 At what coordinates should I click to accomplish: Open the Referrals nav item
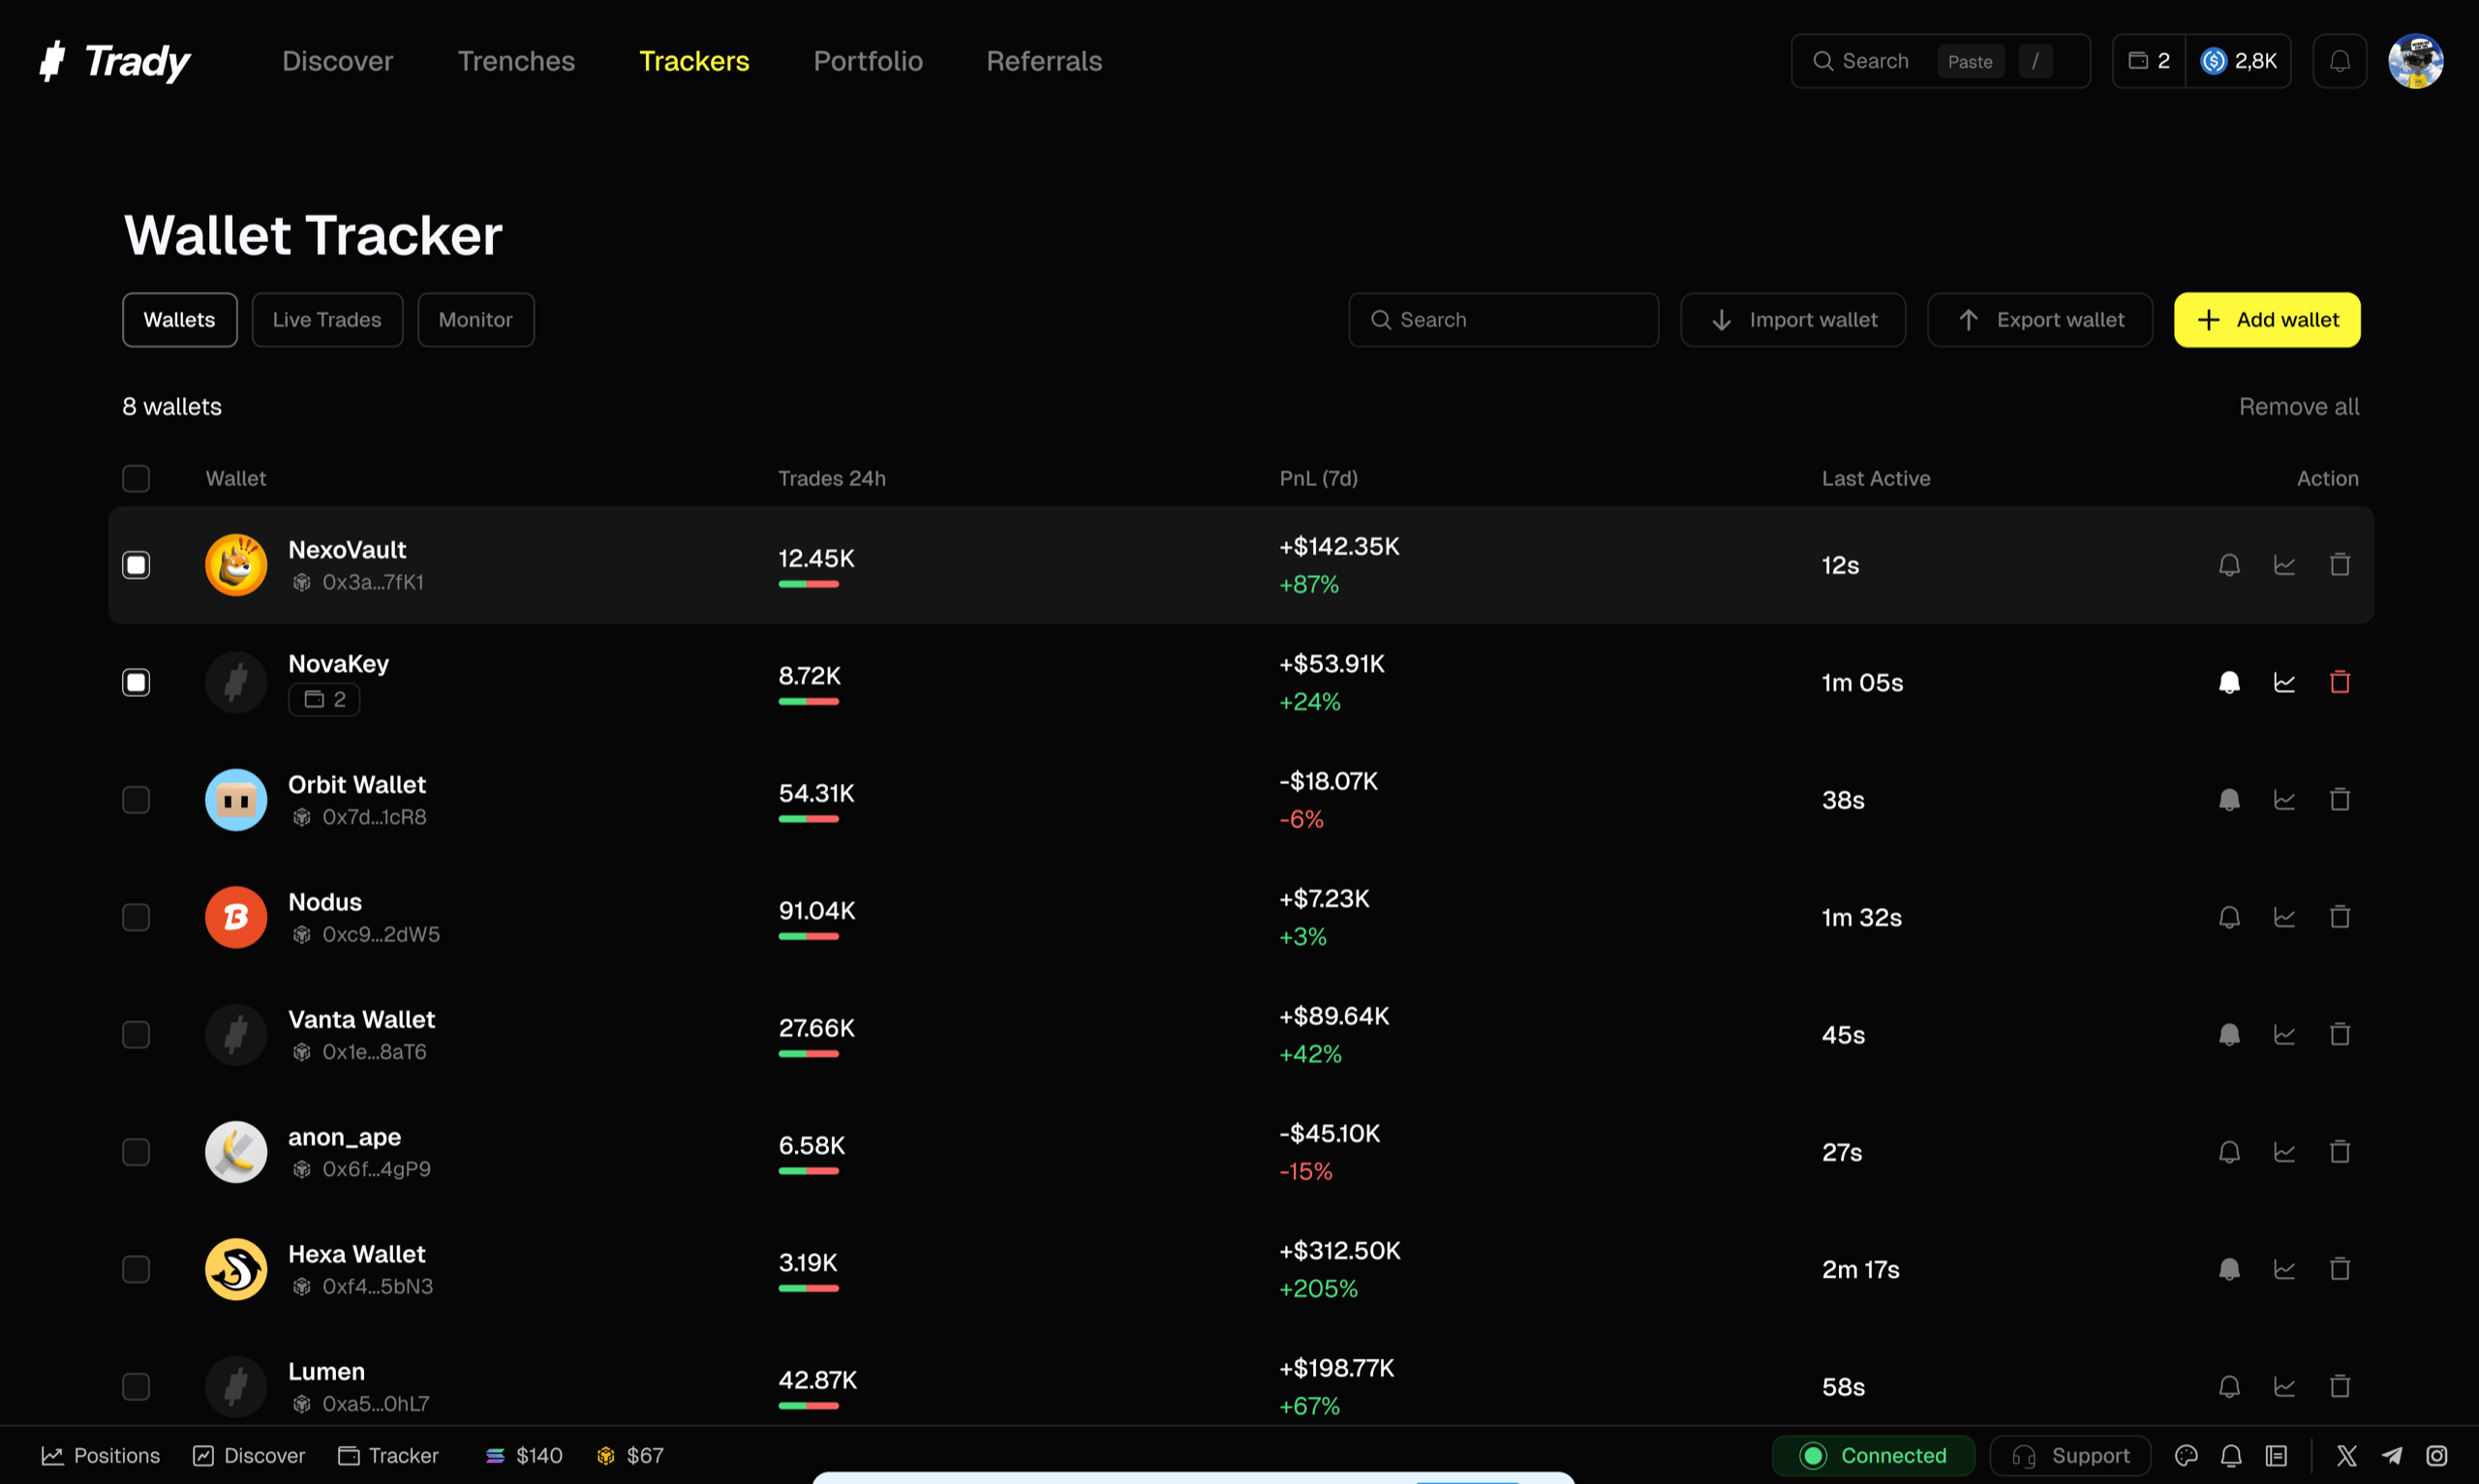pos(1044,61)
